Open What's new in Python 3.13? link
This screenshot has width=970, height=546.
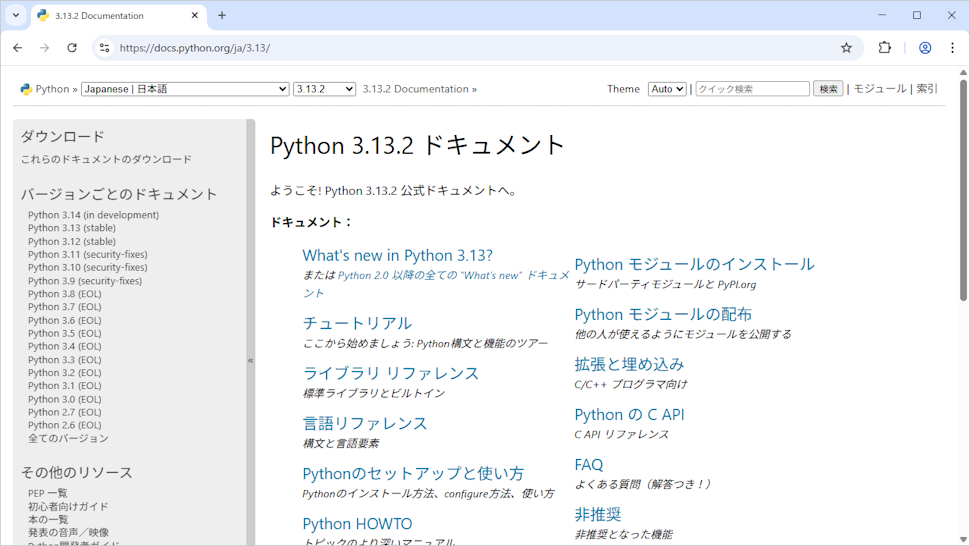[398, 255]
